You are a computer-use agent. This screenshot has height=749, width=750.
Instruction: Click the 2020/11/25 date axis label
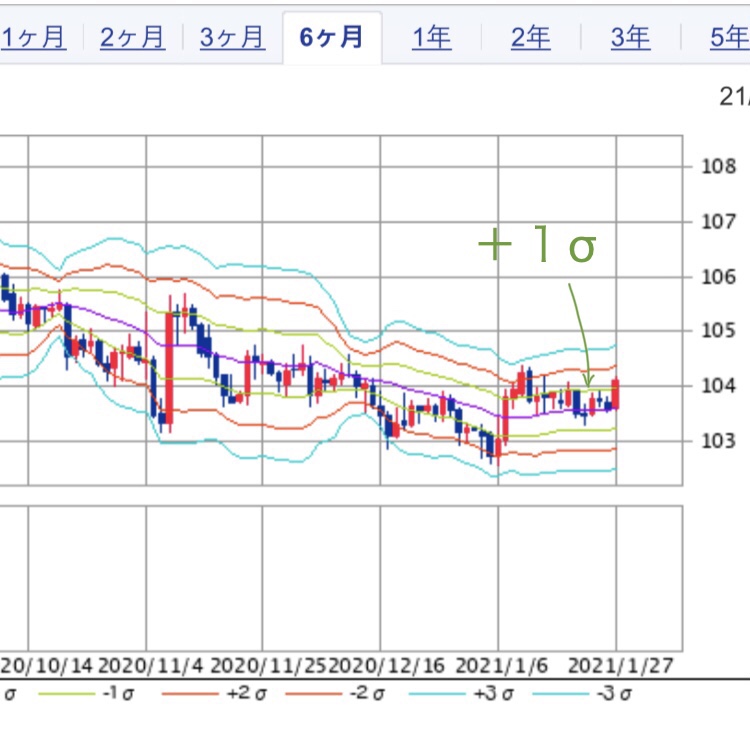[269, 666]
